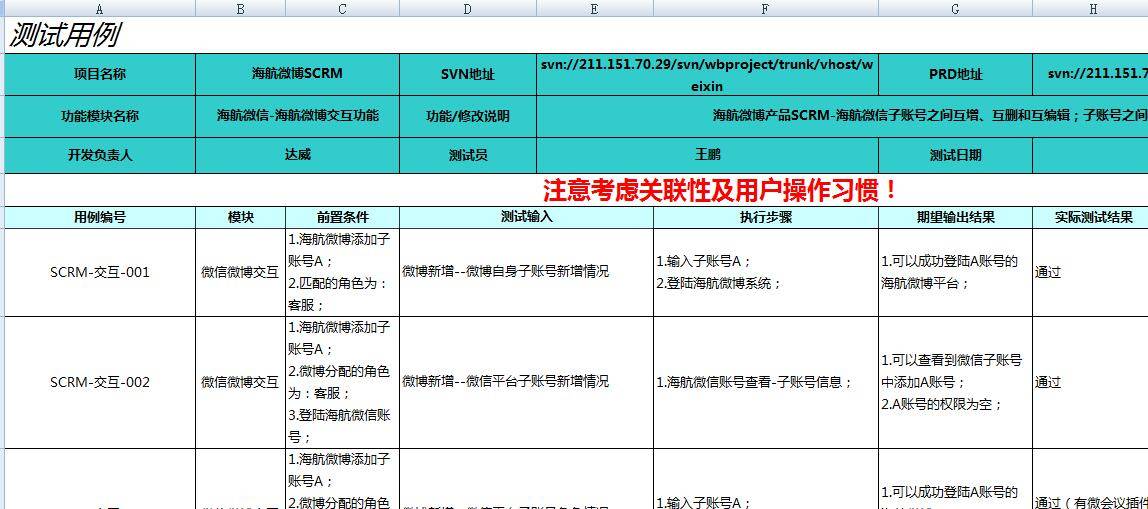Select 微信微博交互 in the SCRM-交互-002 row
This screenshot has width=1148, height=509.
pos(240,382)
